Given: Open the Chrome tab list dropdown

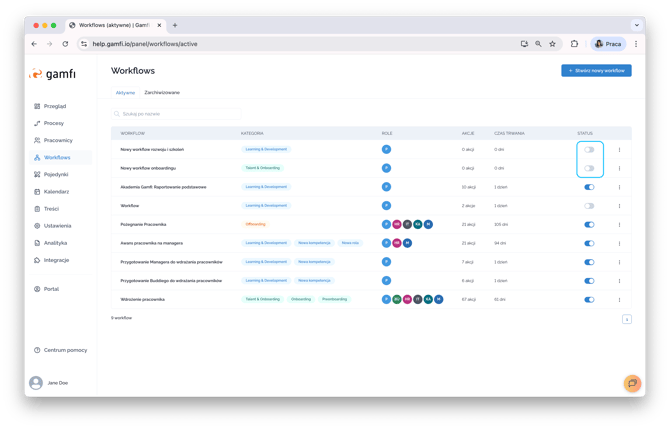Looking at the screenshot, I should pos(637,24).
